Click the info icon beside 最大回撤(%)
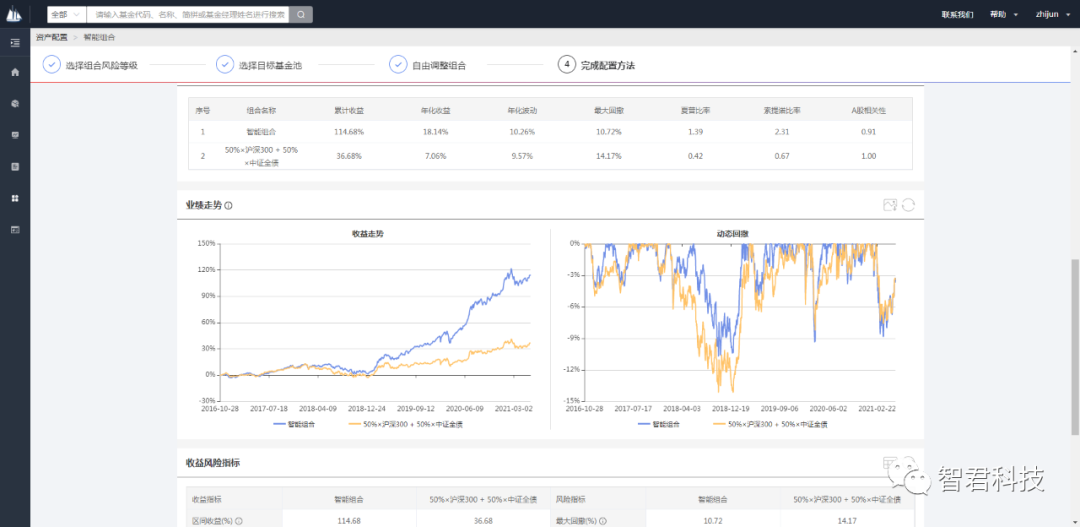This screenshot has width=1080, height=527. pyautogui.click(x=605, y=521)
